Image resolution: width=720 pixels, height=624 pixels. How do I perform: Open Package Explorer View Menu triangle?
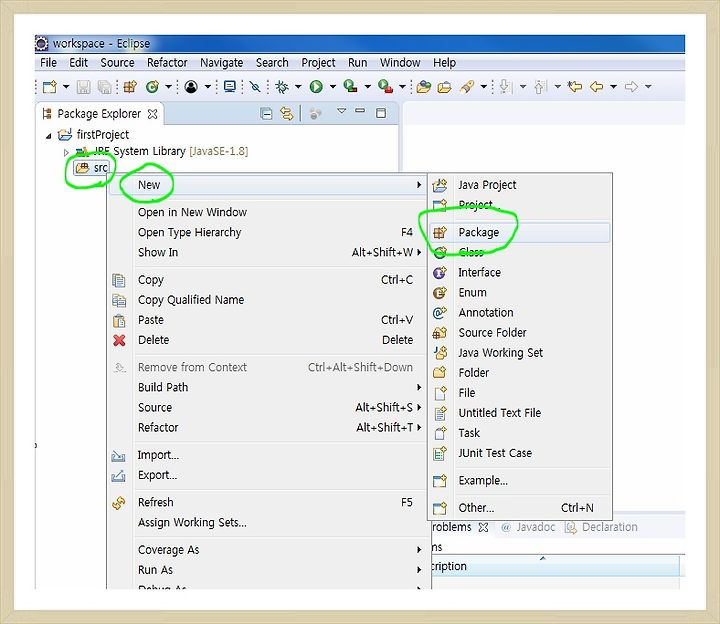pyautogui.click(x=341, y=111)
